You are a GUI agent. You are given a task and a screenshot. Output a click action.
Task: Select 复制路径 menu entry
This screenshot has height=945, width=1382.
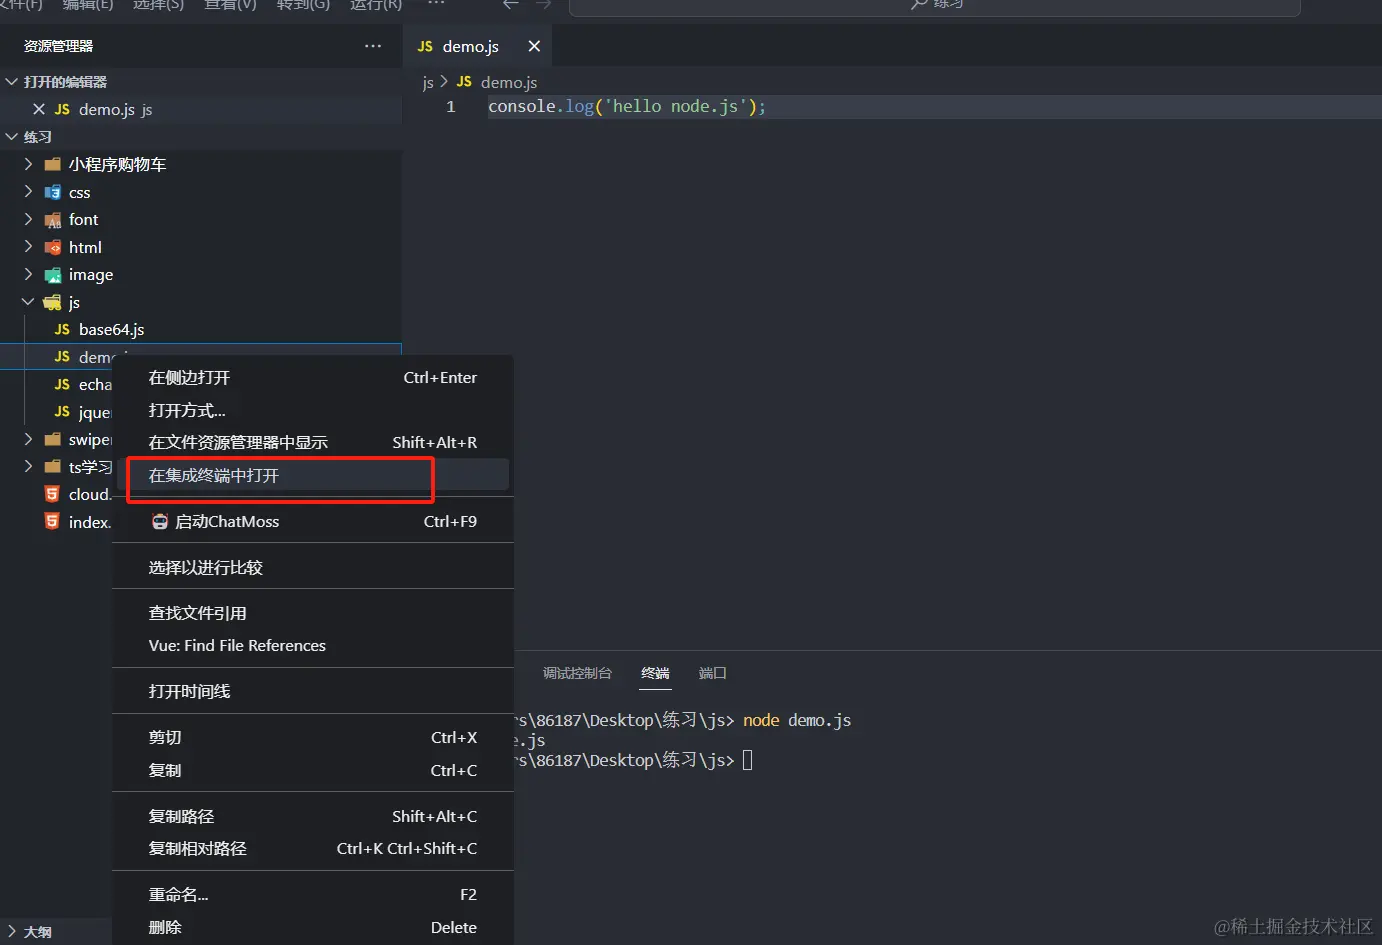point(313,816)
